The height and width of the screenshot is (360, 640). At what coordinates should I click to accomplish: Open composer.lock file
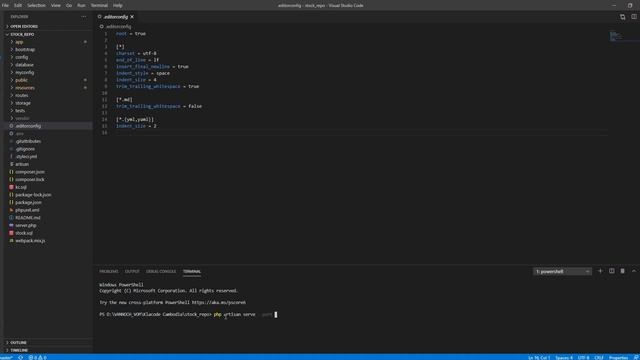(30, 179)
